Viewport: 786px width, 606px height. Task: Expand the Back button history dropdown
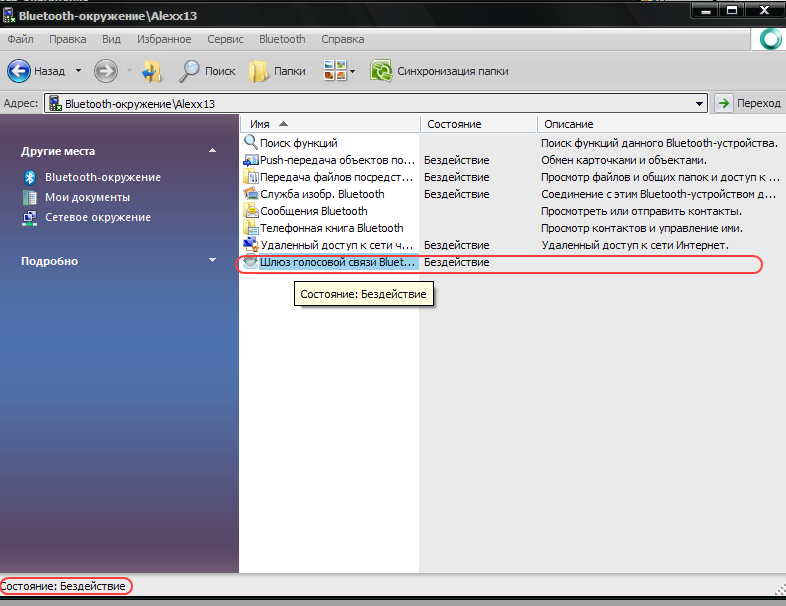click(78, 71)
